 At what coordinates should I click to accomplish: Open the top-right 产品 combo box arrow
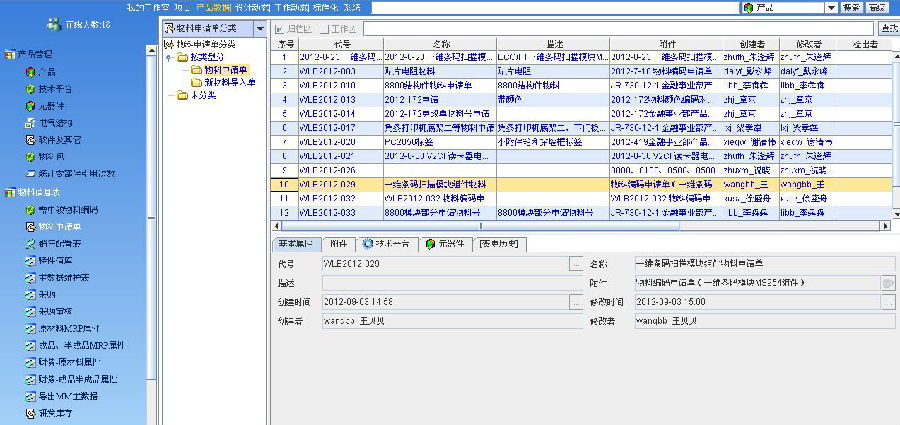(831, 7)
